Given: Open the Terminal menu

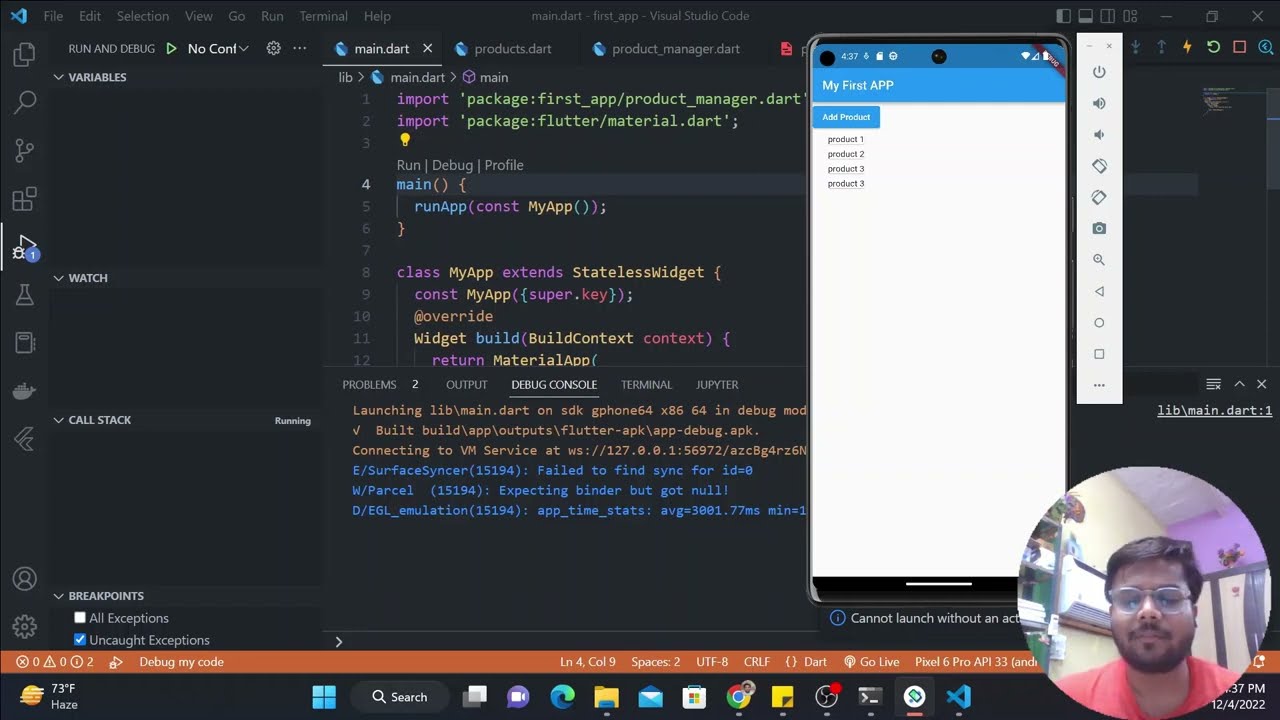Looking at the screenshot, I should click(324, 16).
